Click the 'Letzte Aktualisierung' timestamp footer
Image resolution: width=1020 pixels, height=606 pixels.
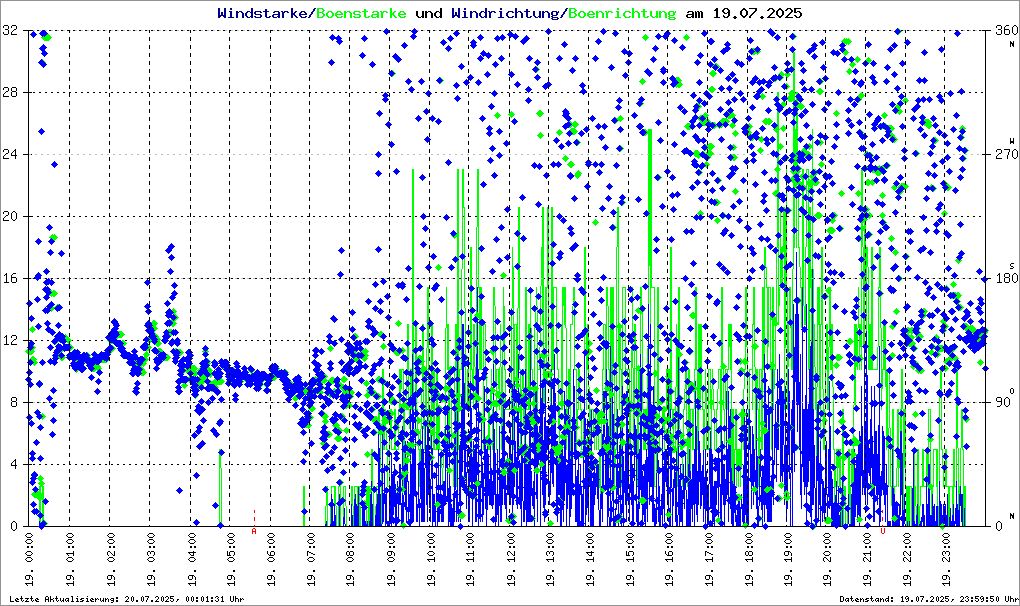[x=127, y=599]
